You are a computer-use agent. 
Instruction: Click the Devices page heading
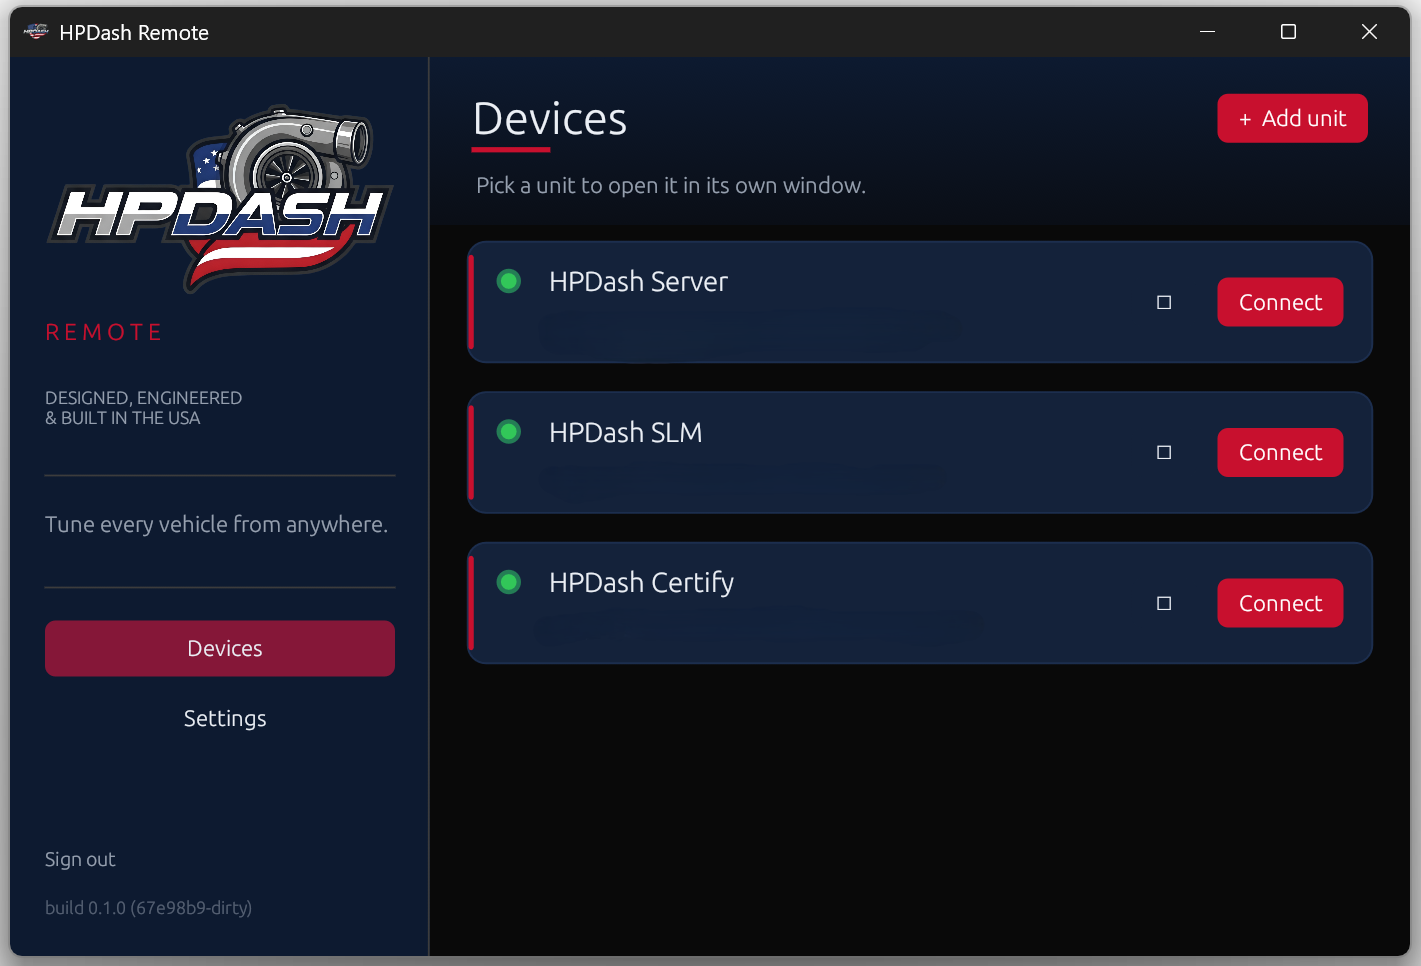coord(550,119)
